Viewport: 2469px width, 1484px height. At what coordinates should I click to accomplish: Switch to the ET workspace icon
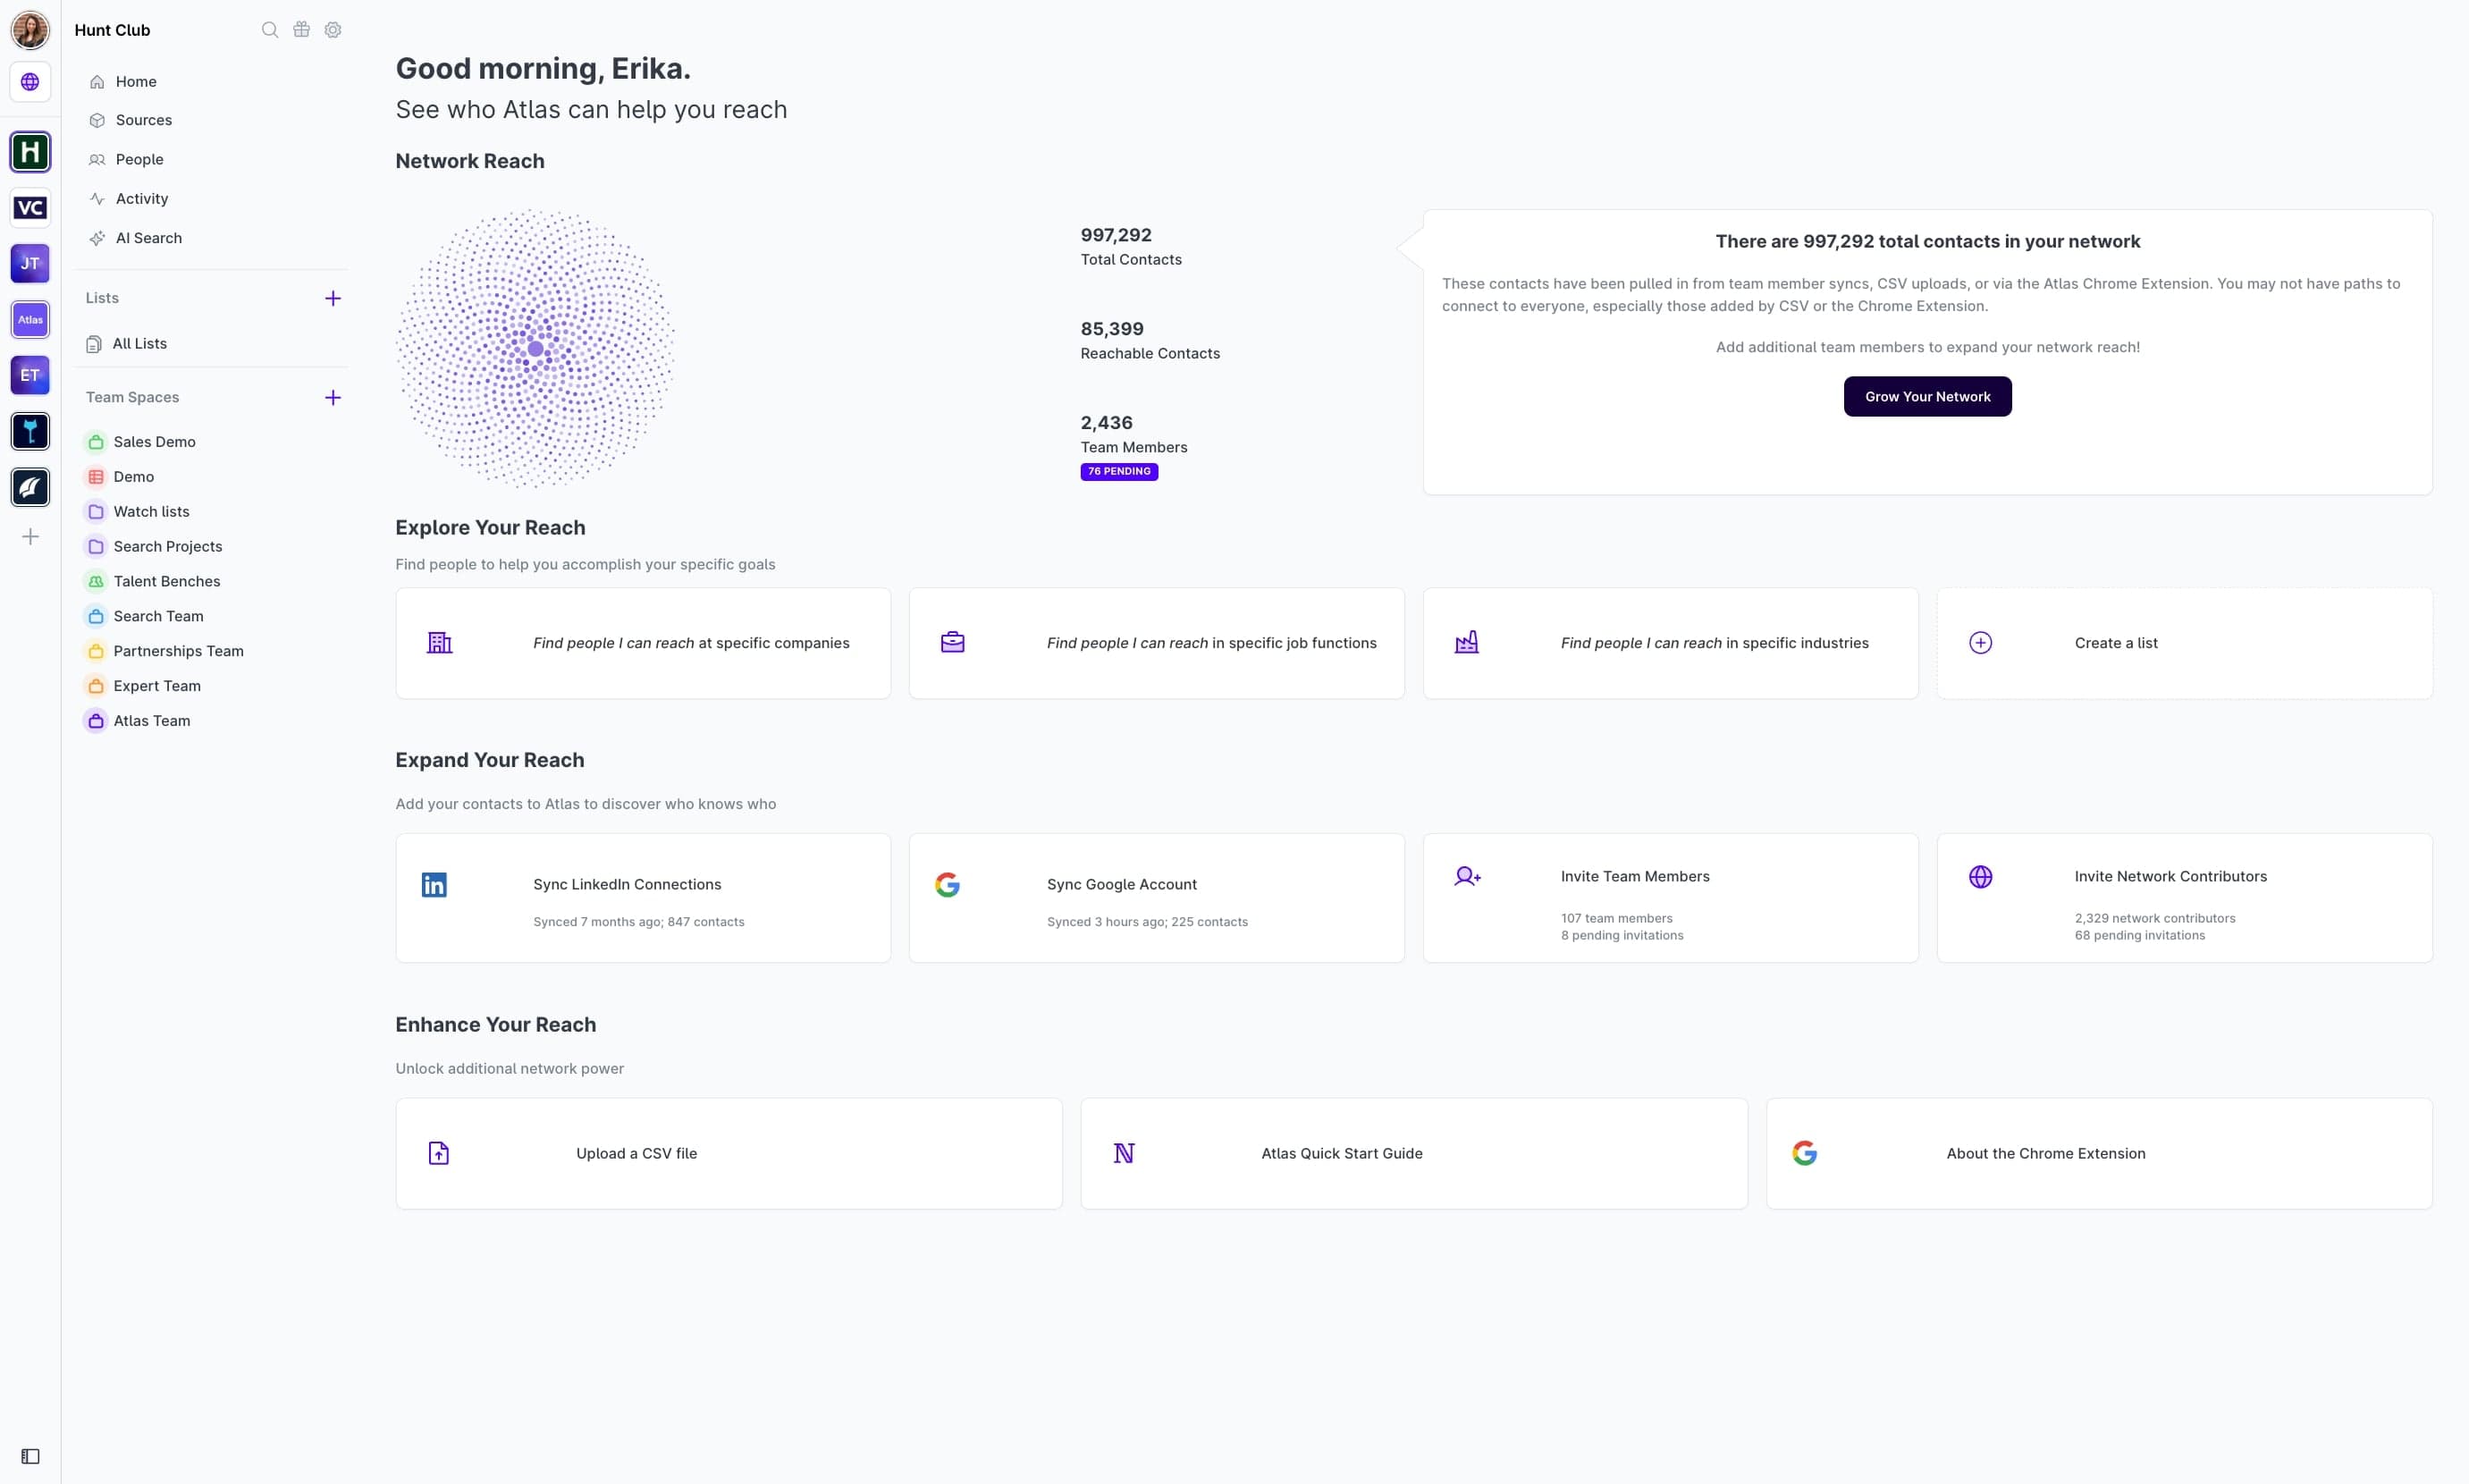[x=30, y=376]
